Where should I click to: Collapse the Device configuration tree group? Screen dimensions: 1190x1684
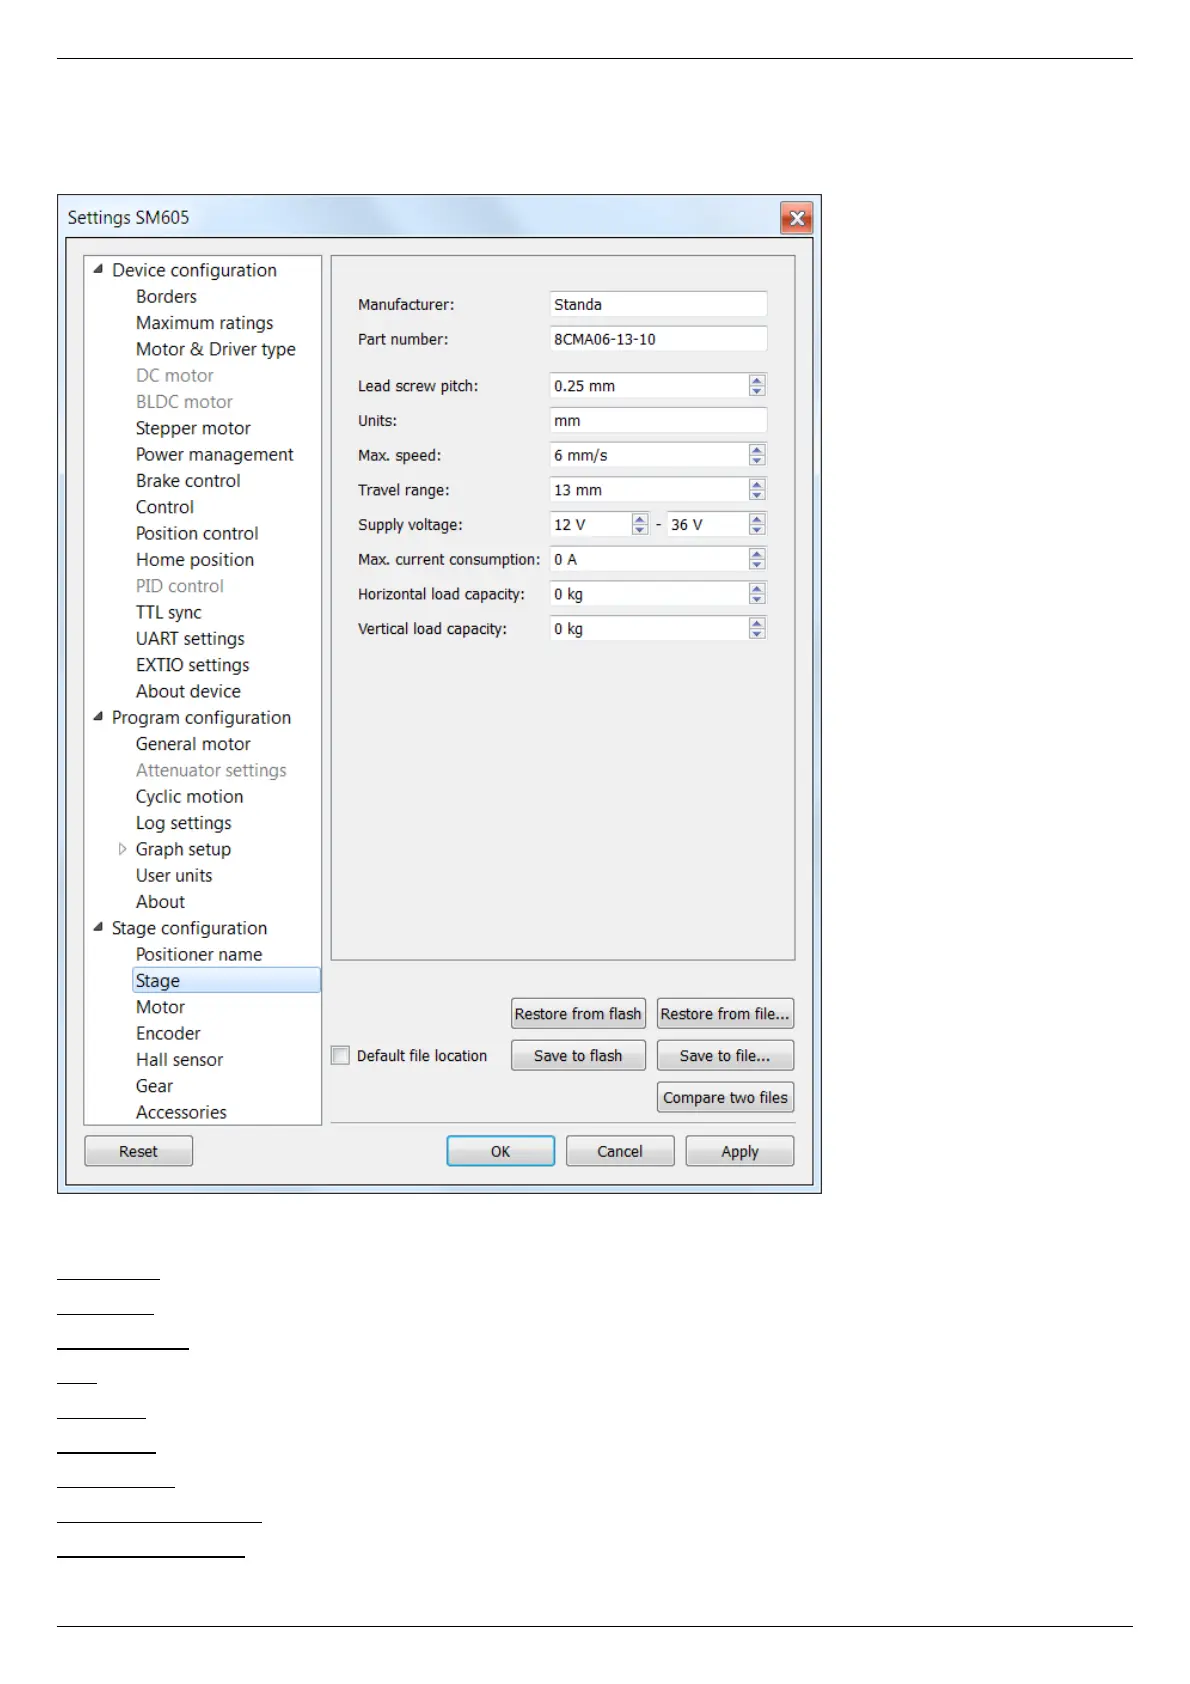pos(98,269)
